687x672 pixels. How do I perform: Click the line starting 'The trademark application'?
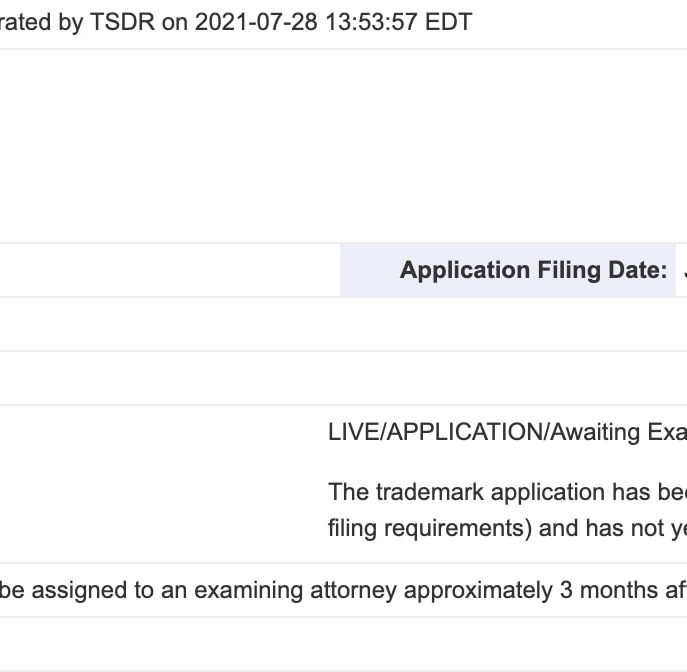507,492
